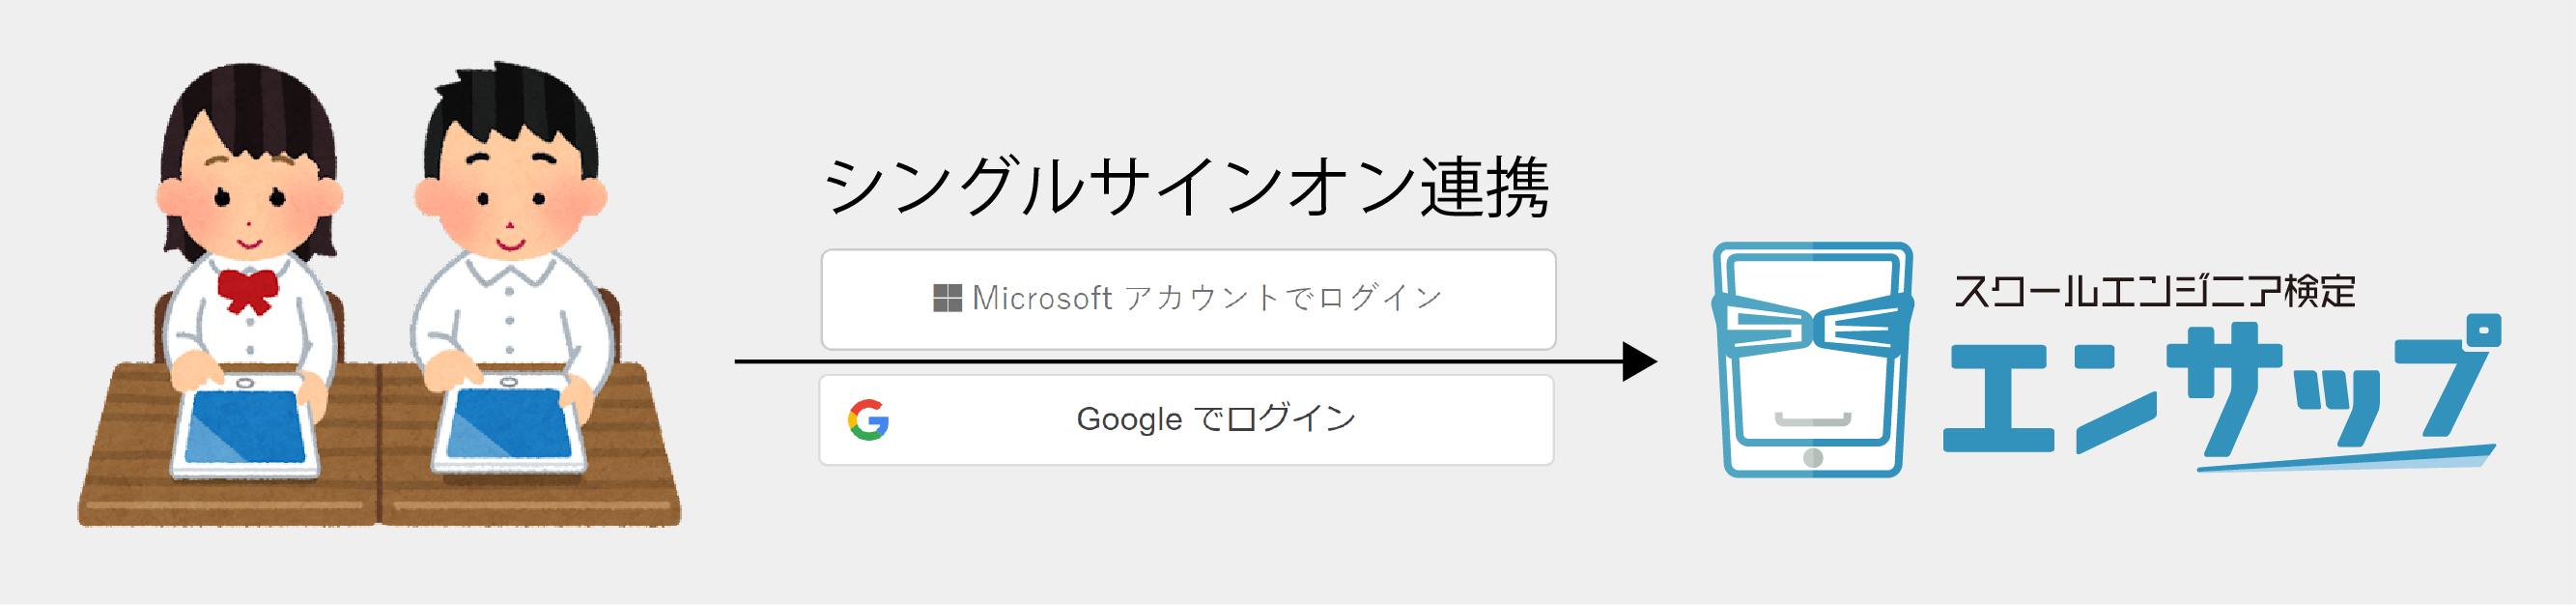Select the girl student's face
The image size is (2576, 605).
point(250,200)
